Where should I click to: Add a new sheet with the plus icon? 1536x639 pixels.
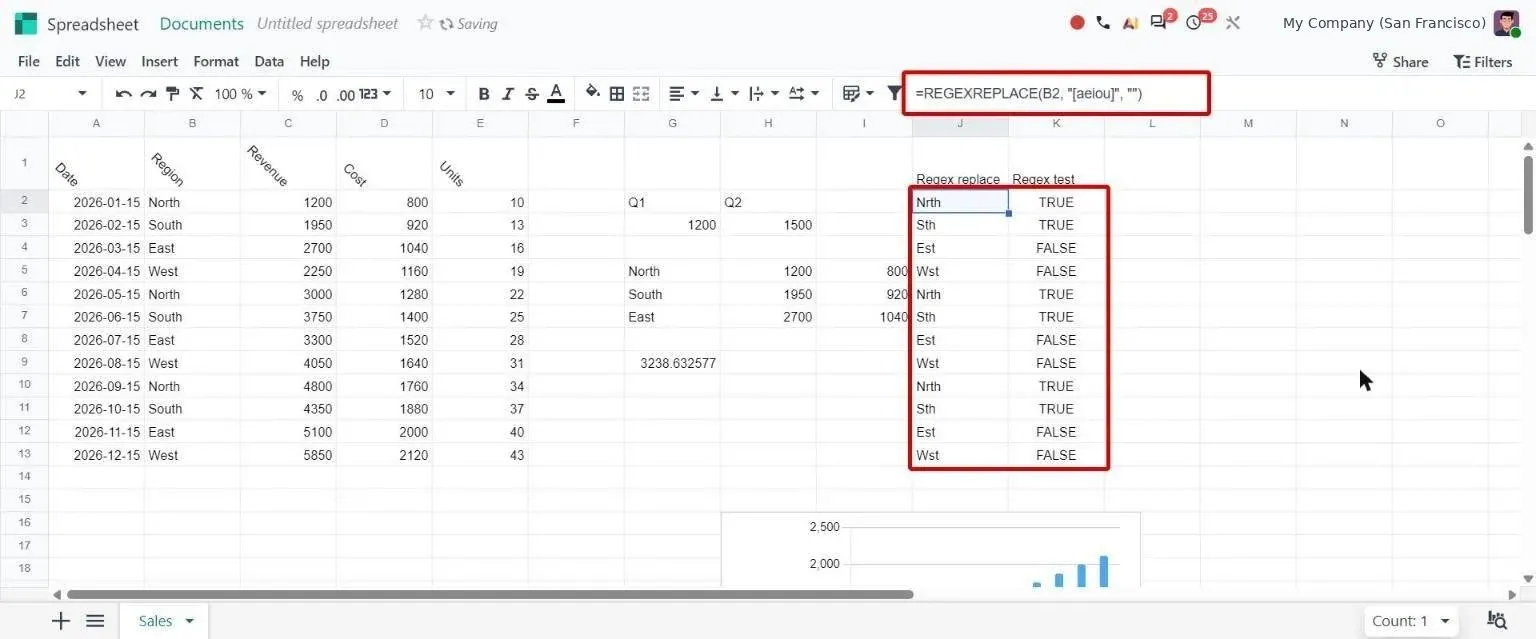[x=61, y=621]
